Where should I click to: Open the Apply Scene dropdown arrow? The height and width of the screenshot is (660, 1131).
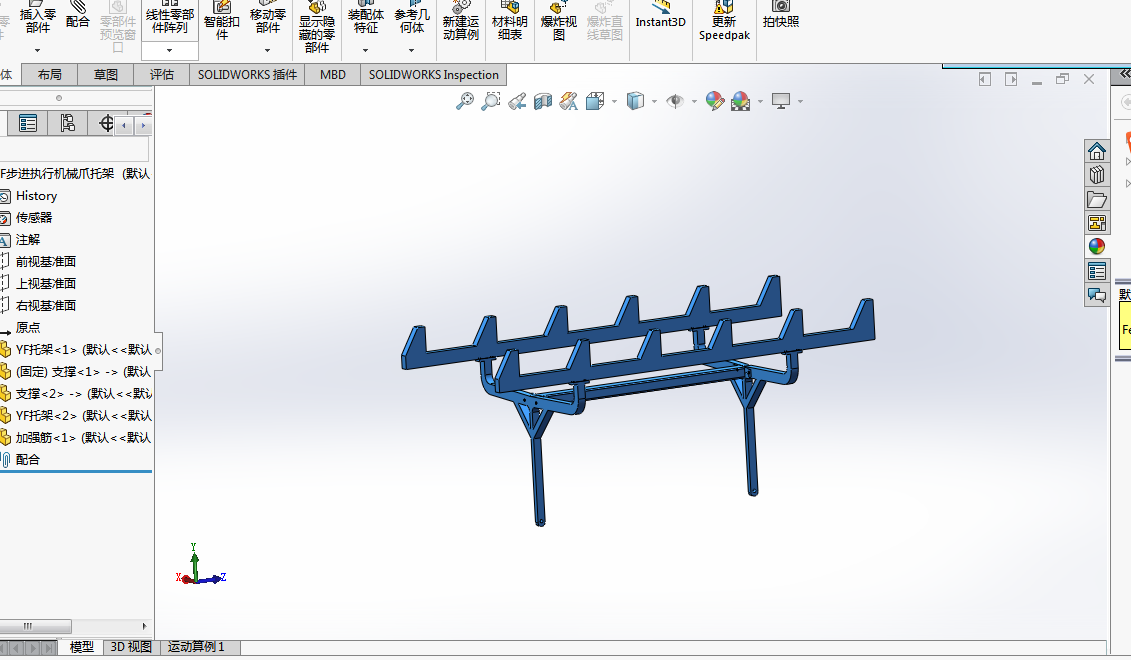760,102
